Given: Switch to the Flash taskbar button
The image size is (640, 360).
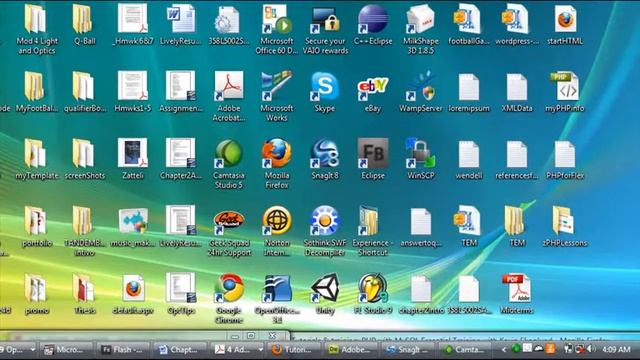Looking at the screenshot, I should (x=123, y=350).
